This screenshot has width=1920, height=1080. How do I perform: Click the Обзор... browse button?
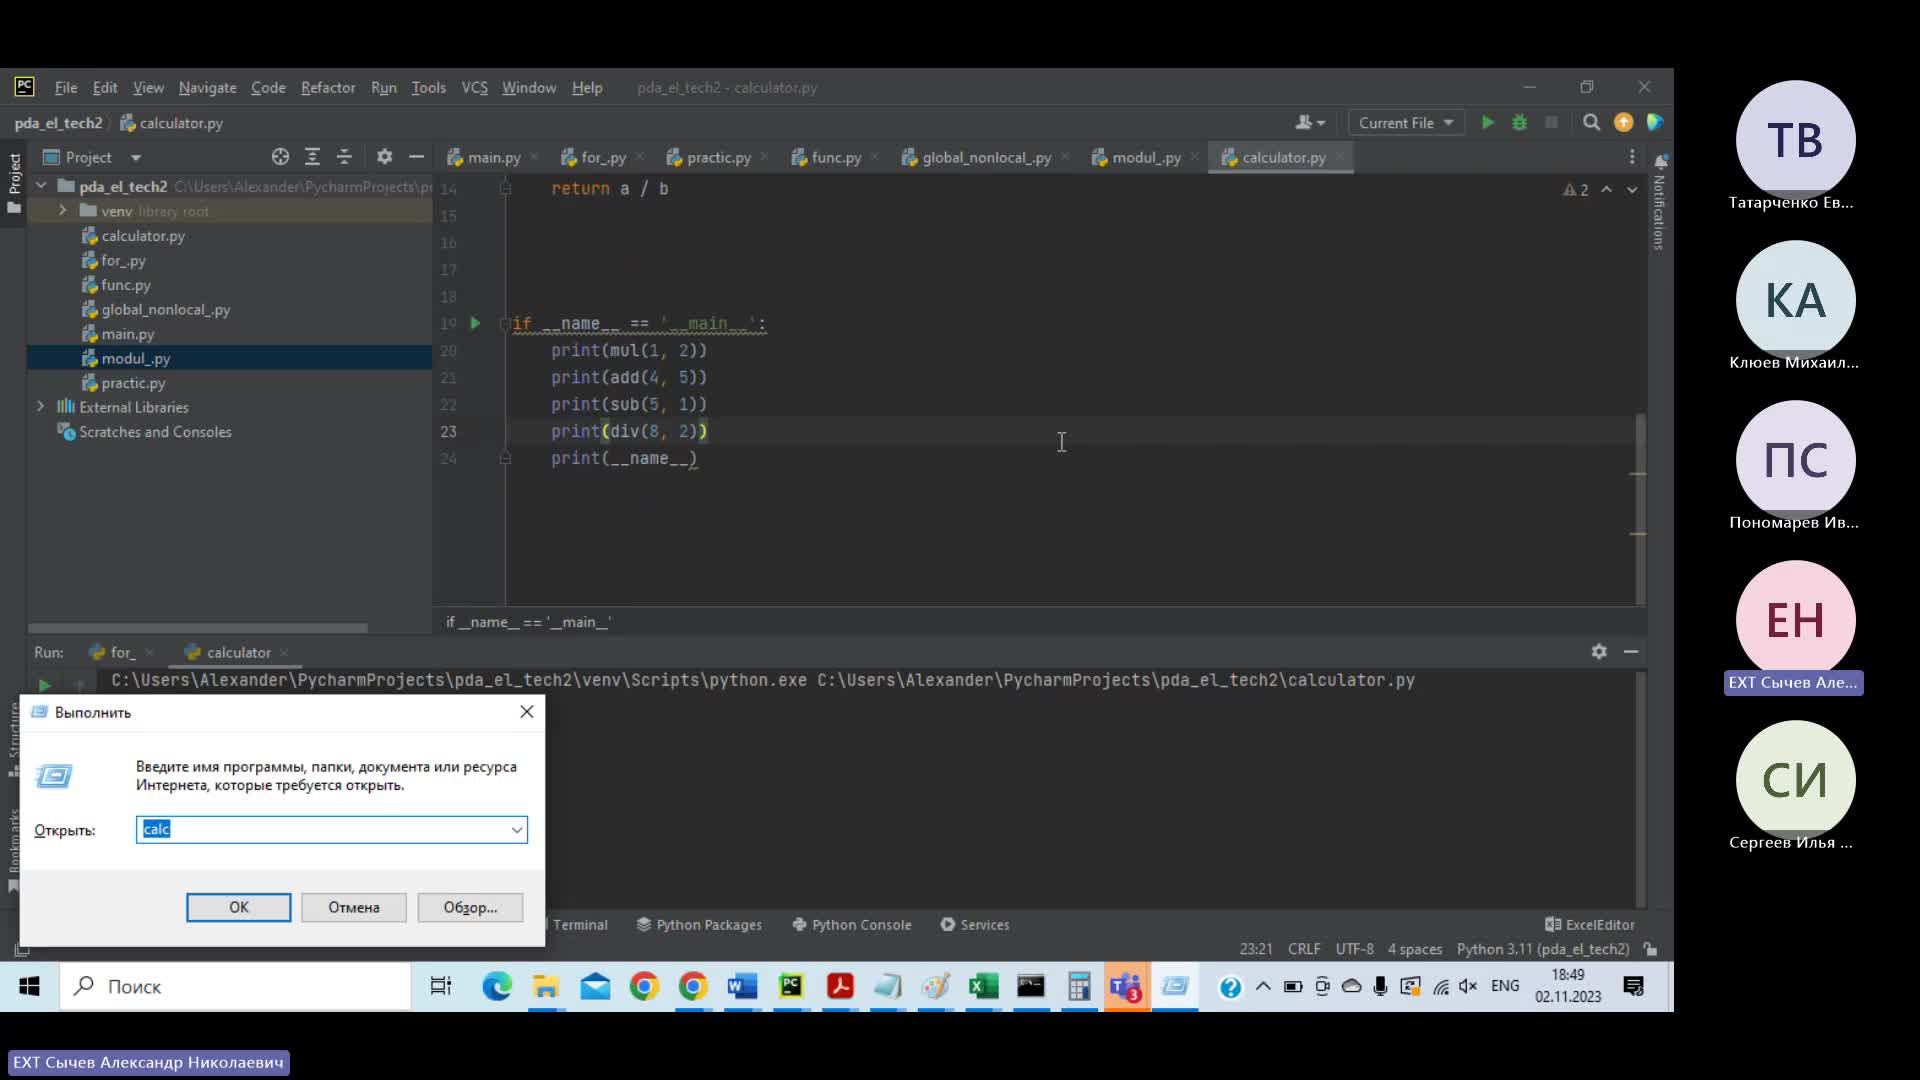[x=470, y=907]
